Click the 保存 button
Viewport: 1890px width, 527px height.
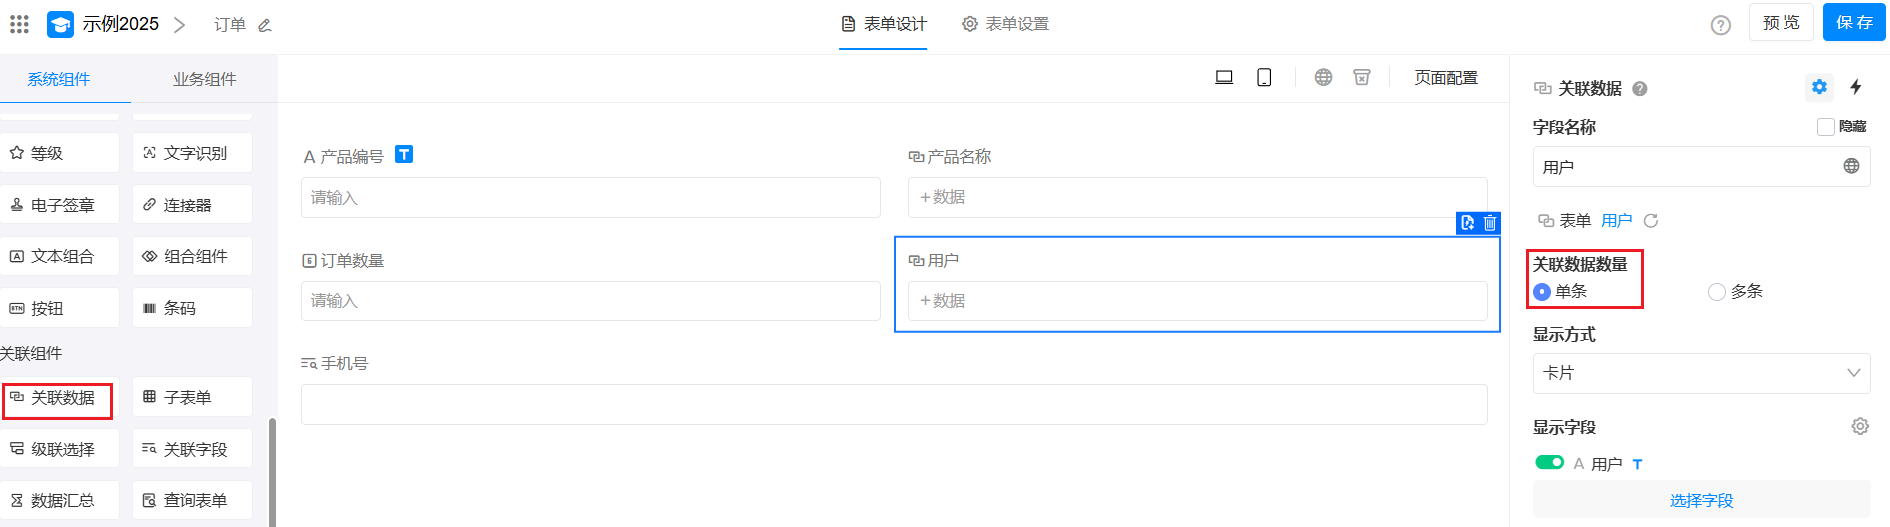pos(1854,22)
